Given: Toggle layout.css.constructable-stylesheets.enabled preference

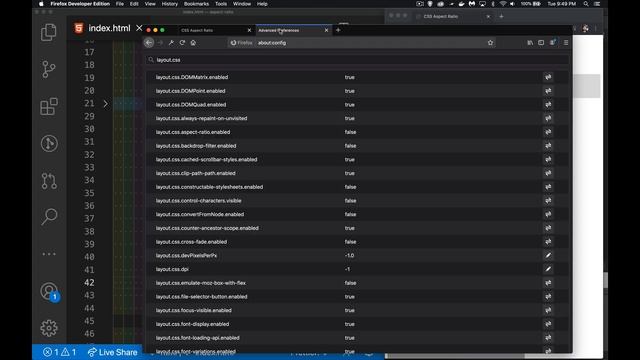Looking at the screenshot, I should pos(548,187).
